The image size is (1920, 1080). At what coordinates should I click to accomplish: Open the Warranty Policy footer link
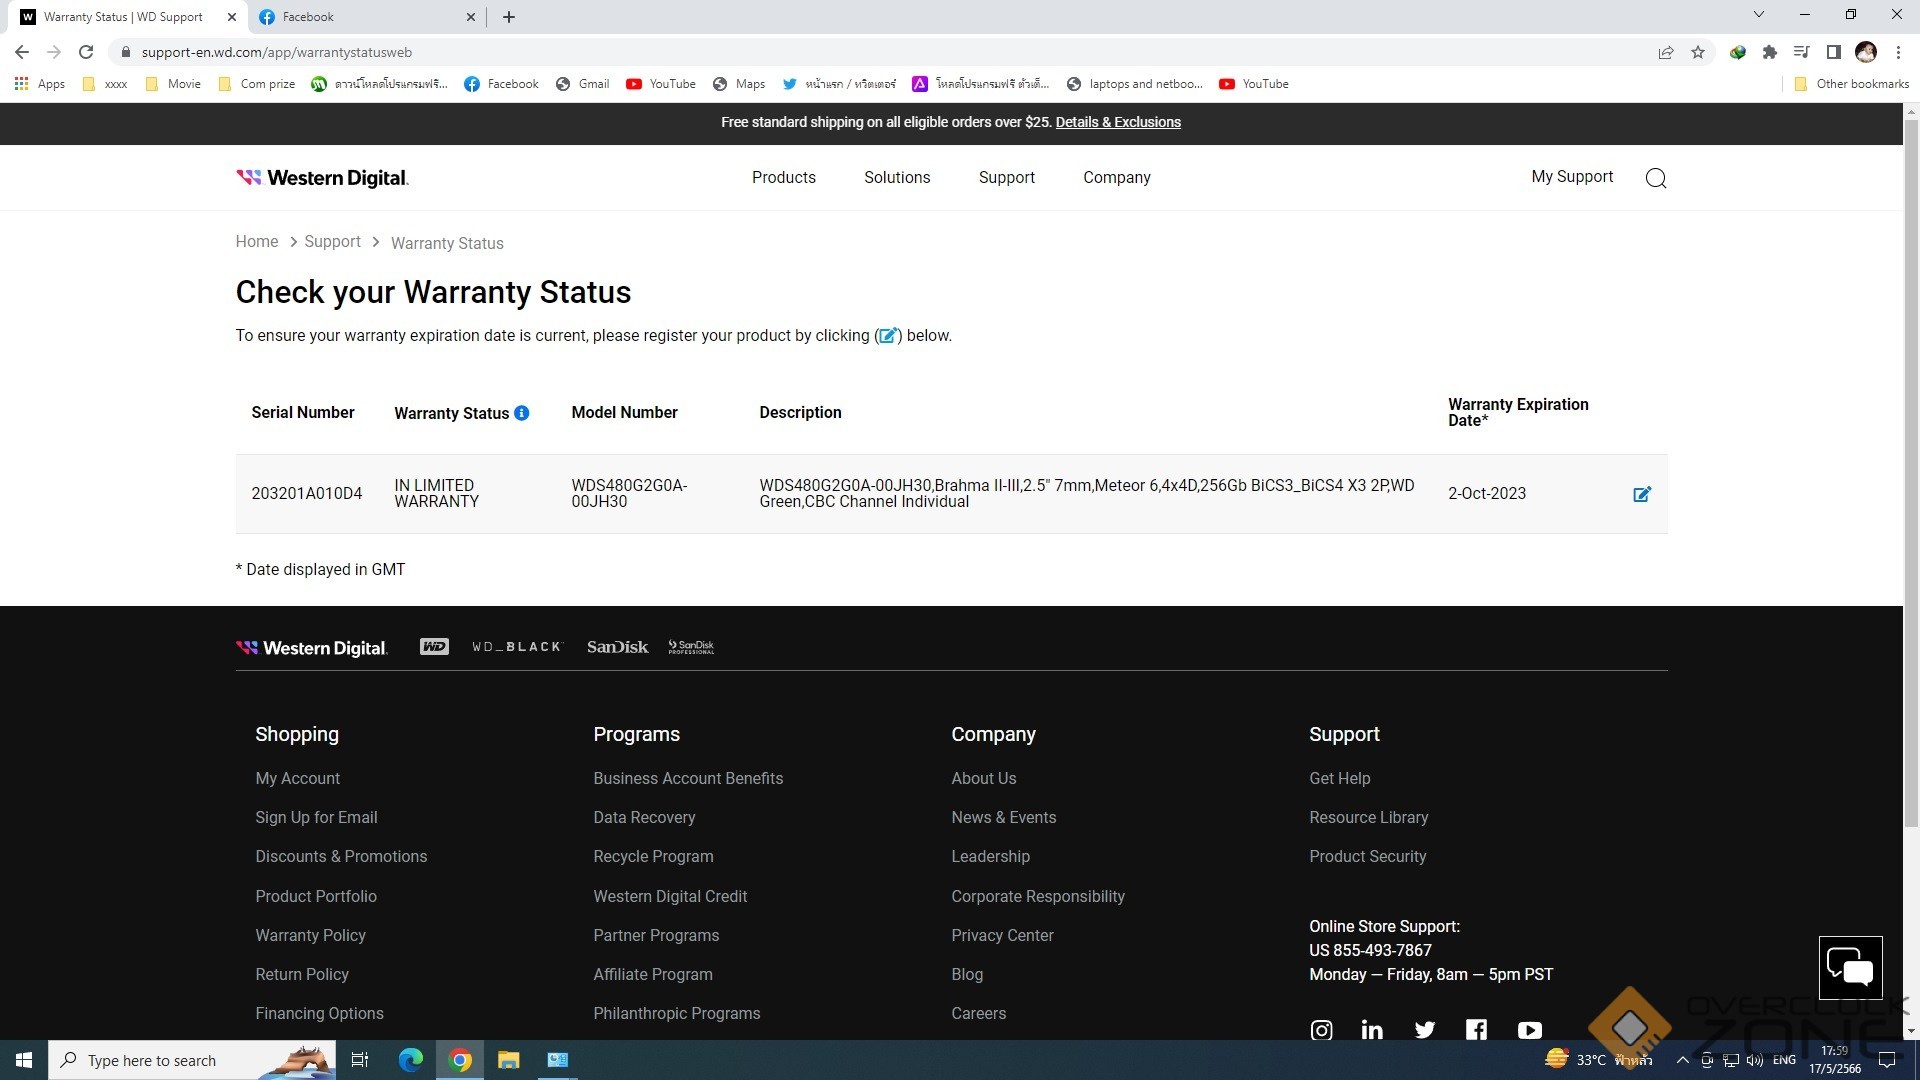tap(310, 935)
